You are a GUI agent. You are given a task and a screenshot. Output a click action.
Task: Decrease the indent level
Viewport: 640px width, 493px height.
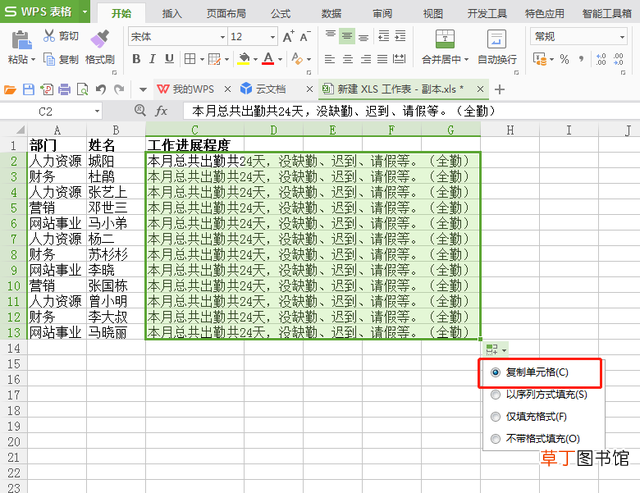(384, 36)
